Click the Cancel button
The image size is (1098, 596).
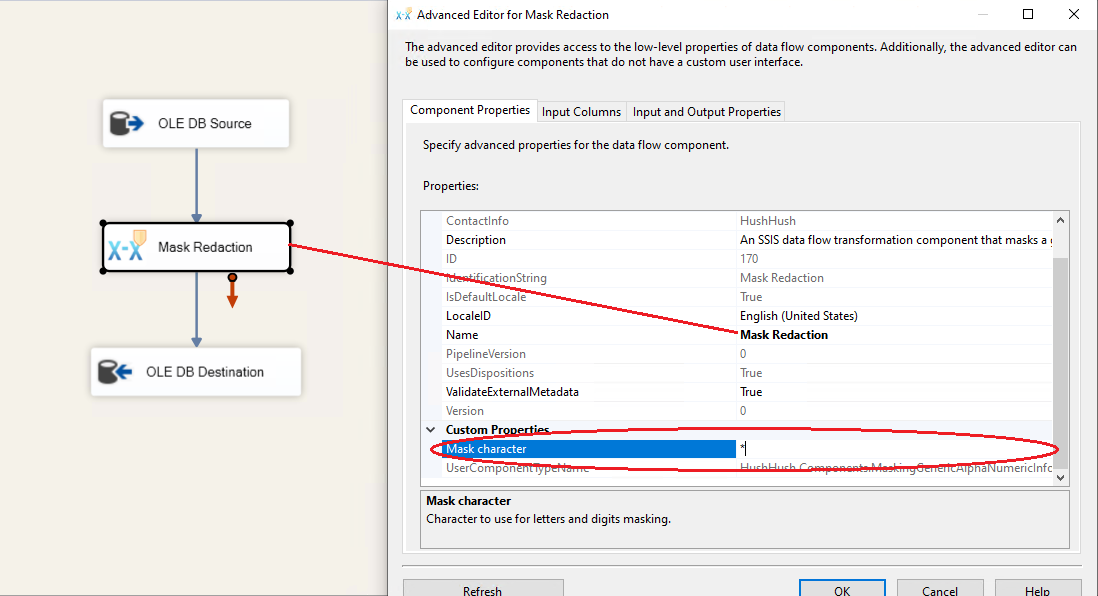939,589
